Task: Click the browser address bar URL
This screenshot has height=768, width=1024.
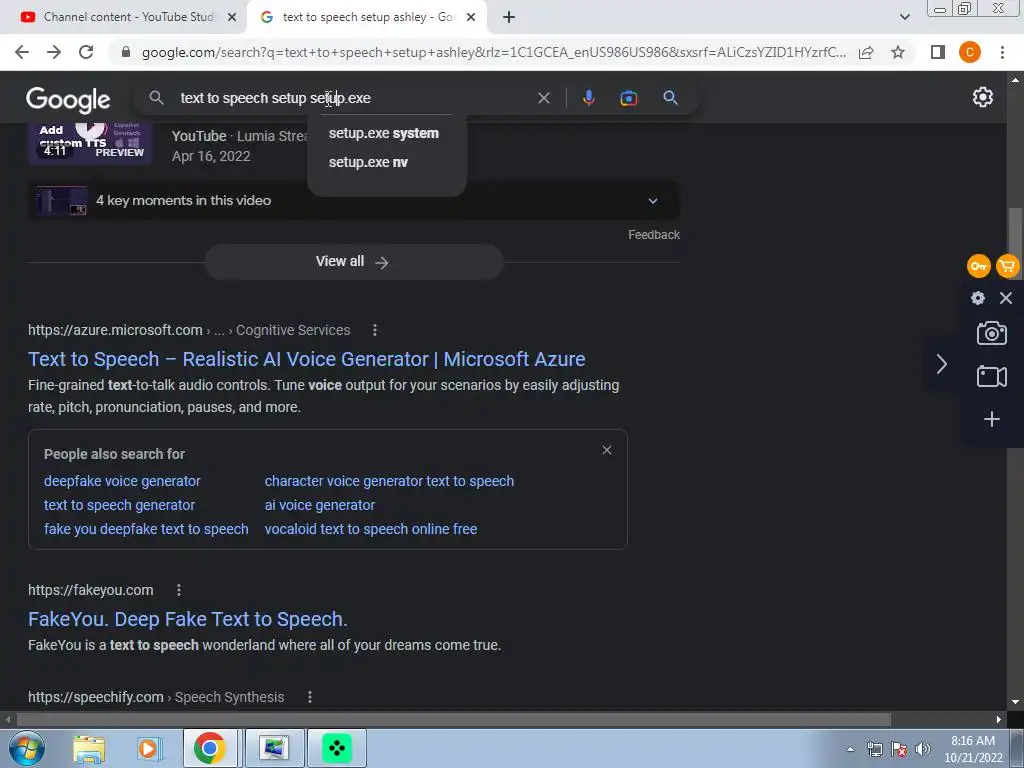Action: 494,52
